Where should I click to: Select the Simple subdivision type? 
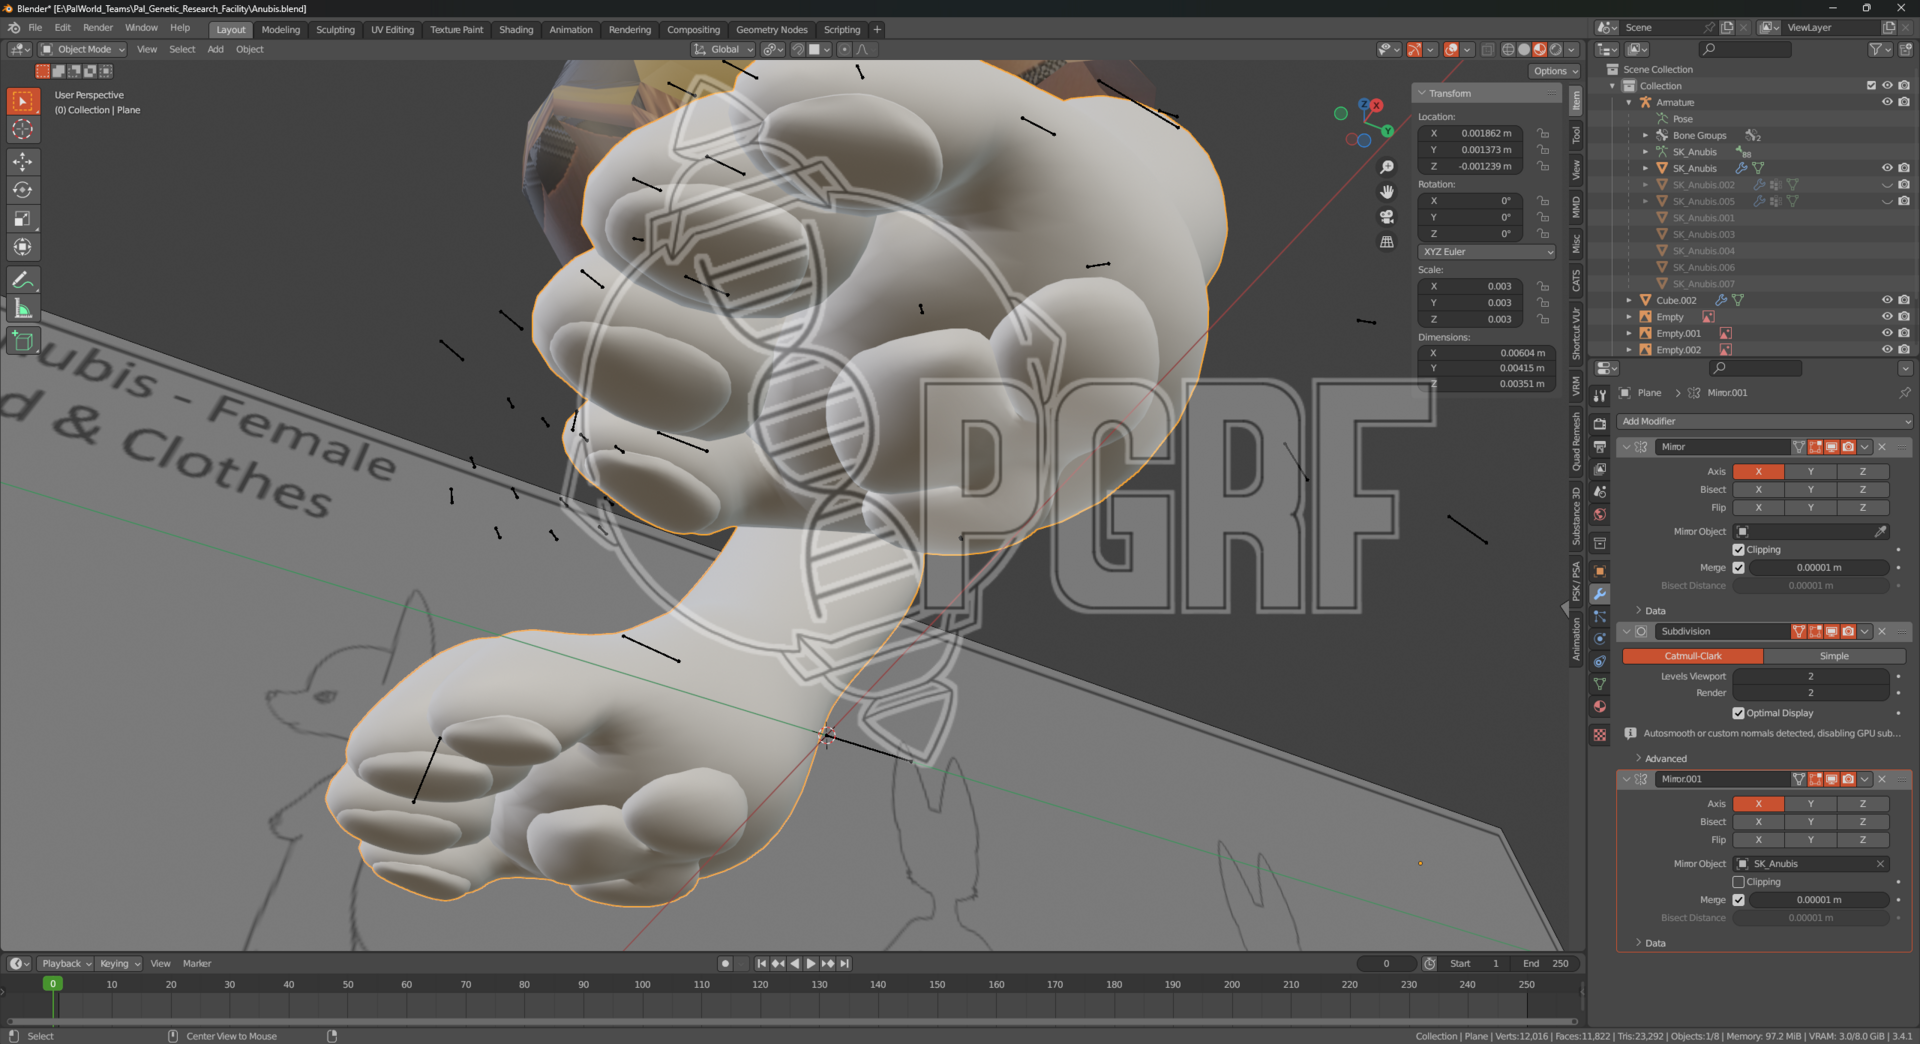[x=1834, y=656]
